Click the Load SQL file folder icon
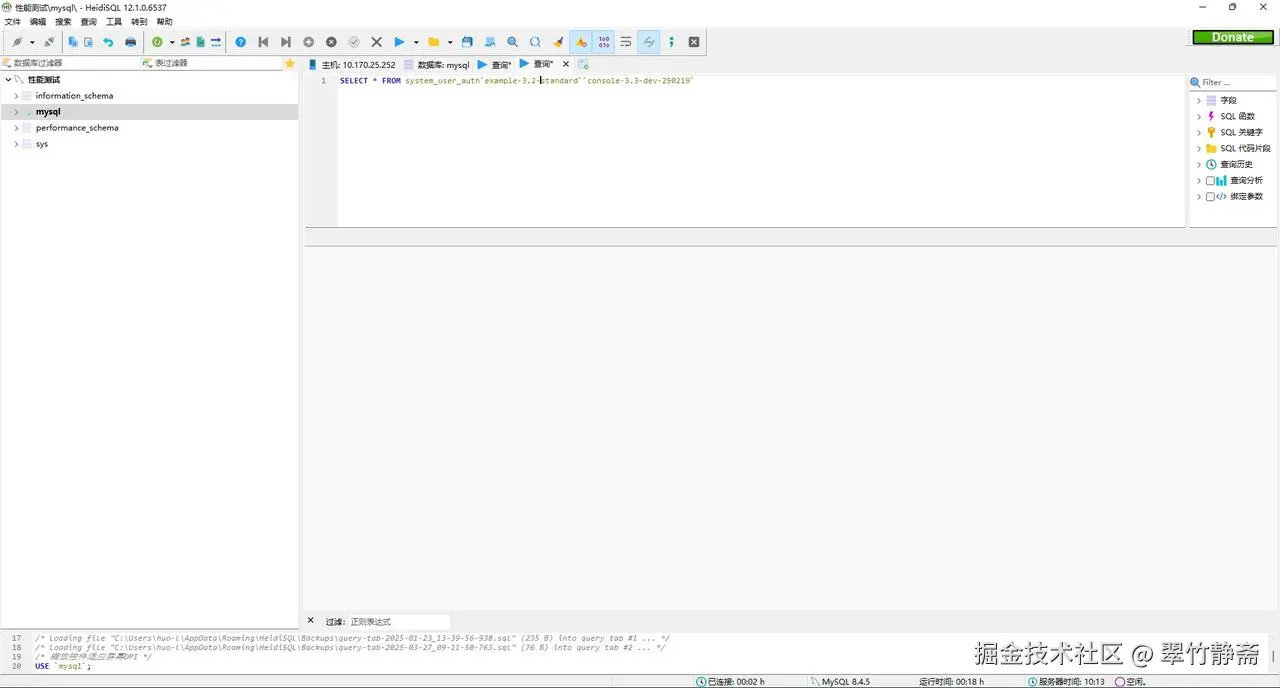The image size is (1280, 688). 433,42
